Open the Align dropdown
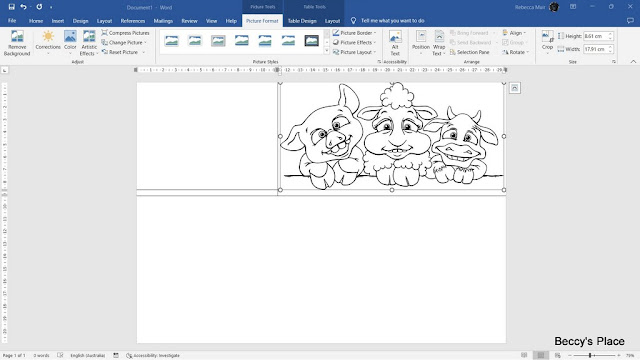The width and height of the screenshot is (640, 360). [x=514, y=33]
